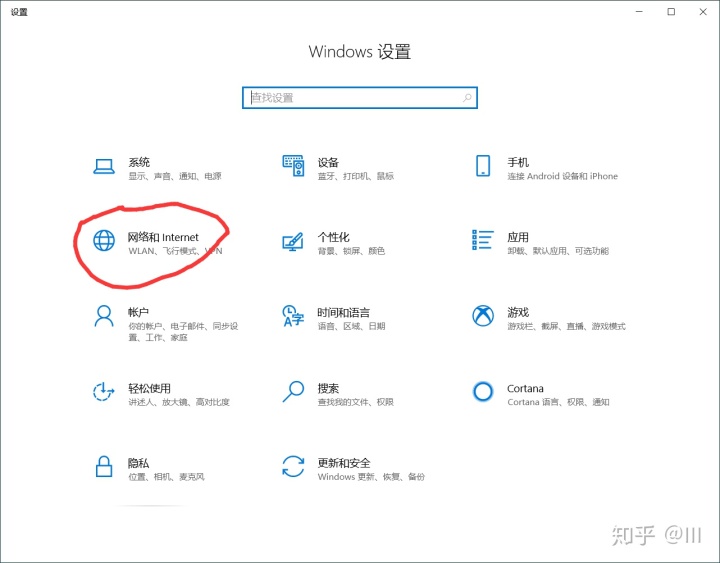The width and height of the screenshot is (720, 563).
Task: Minimize the 设置 window
Action: coord(639,11)
